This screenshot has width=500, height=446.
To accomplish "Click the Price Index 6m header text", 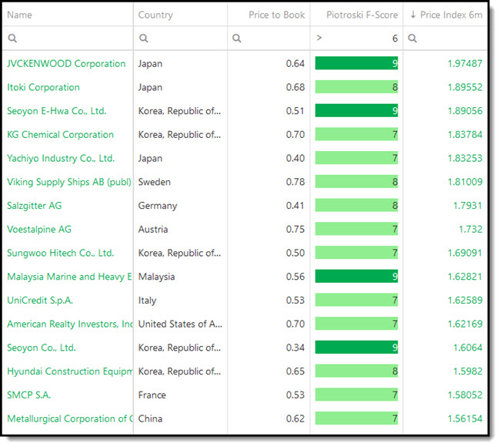I will click(451, 15).
